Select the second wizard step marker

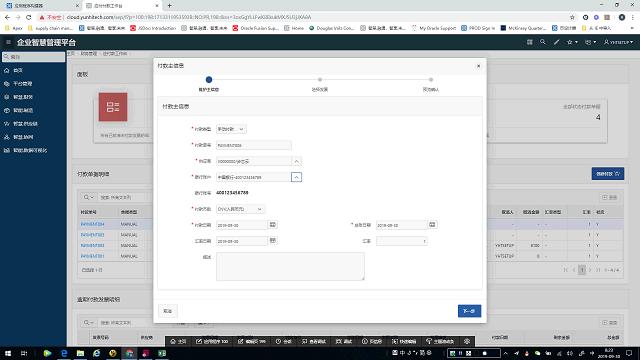tap(320, 80)
